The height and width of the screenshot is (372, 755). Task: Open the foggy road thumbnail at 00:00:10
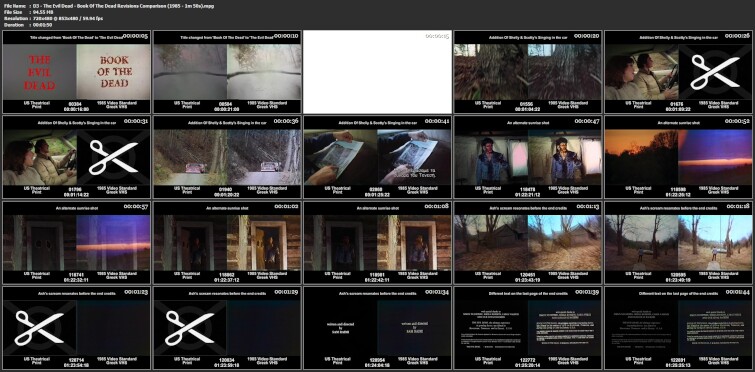tap(227, 72)
